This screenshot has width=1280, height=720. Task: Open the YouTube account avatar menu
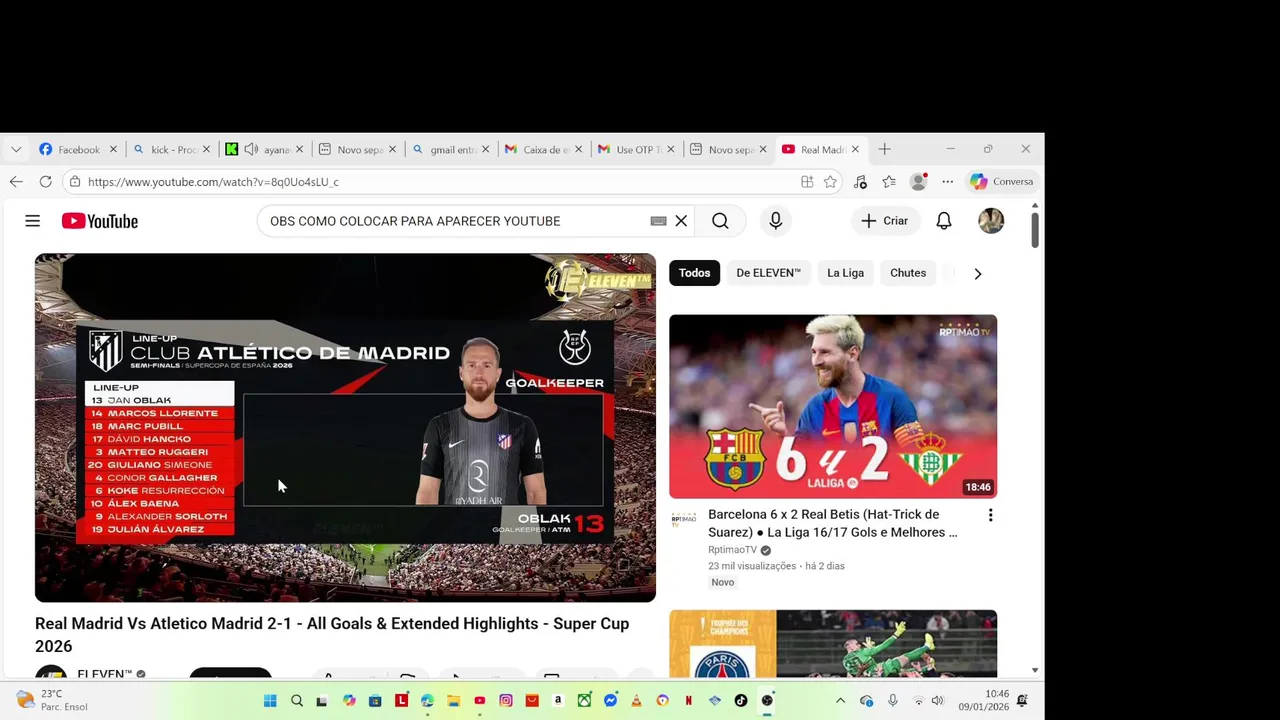point(991,221)
